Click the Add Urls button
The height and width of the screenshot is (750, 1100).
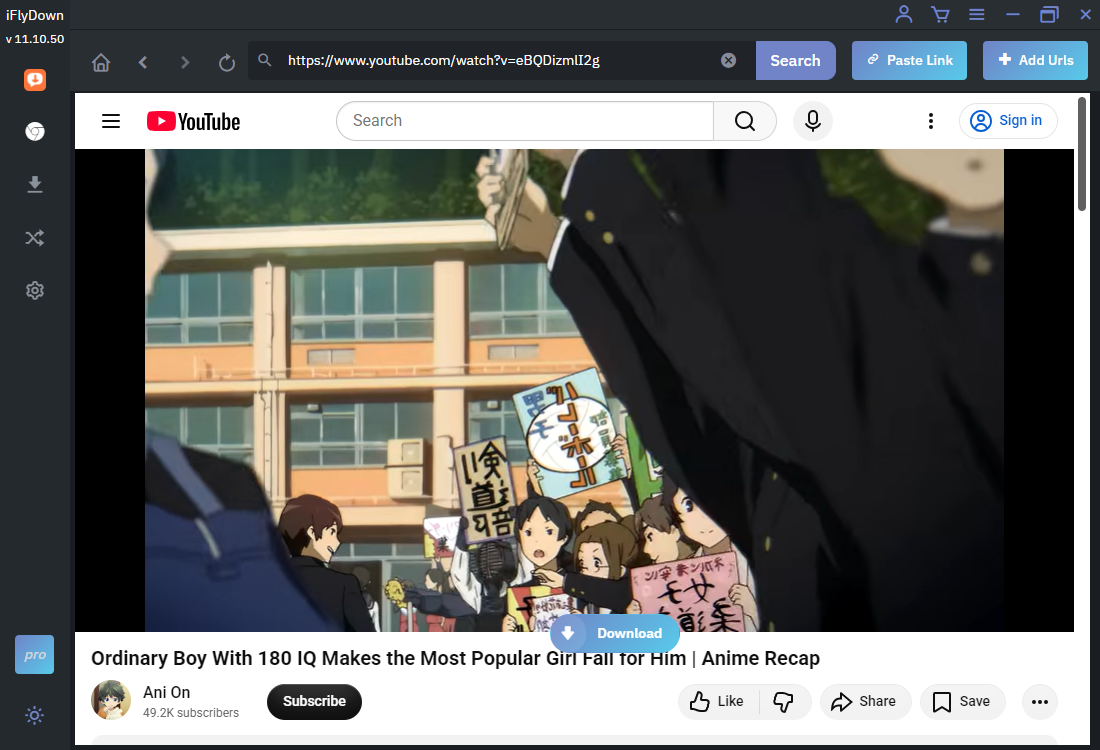point(1035,60)
